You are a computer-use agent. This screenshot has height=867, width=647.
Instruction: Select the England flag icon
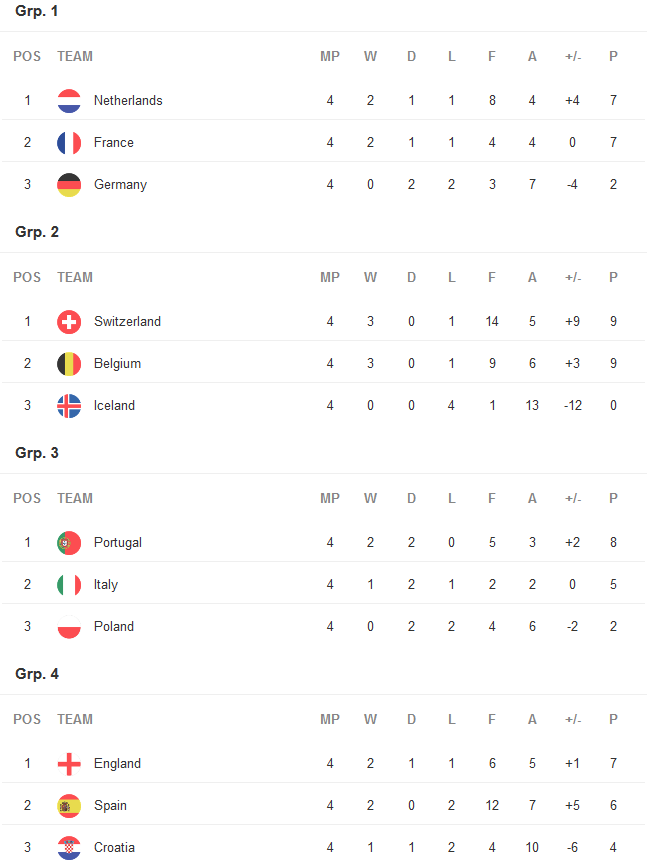coord(69,764)
